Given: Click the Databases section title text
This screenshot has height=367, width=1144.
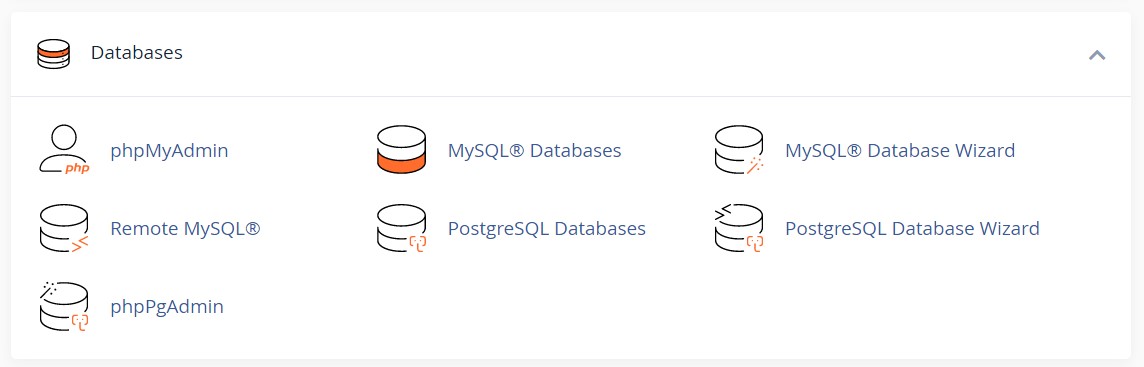Looking at the screenshot, I should pyautogui.click(x=136, y=53).
